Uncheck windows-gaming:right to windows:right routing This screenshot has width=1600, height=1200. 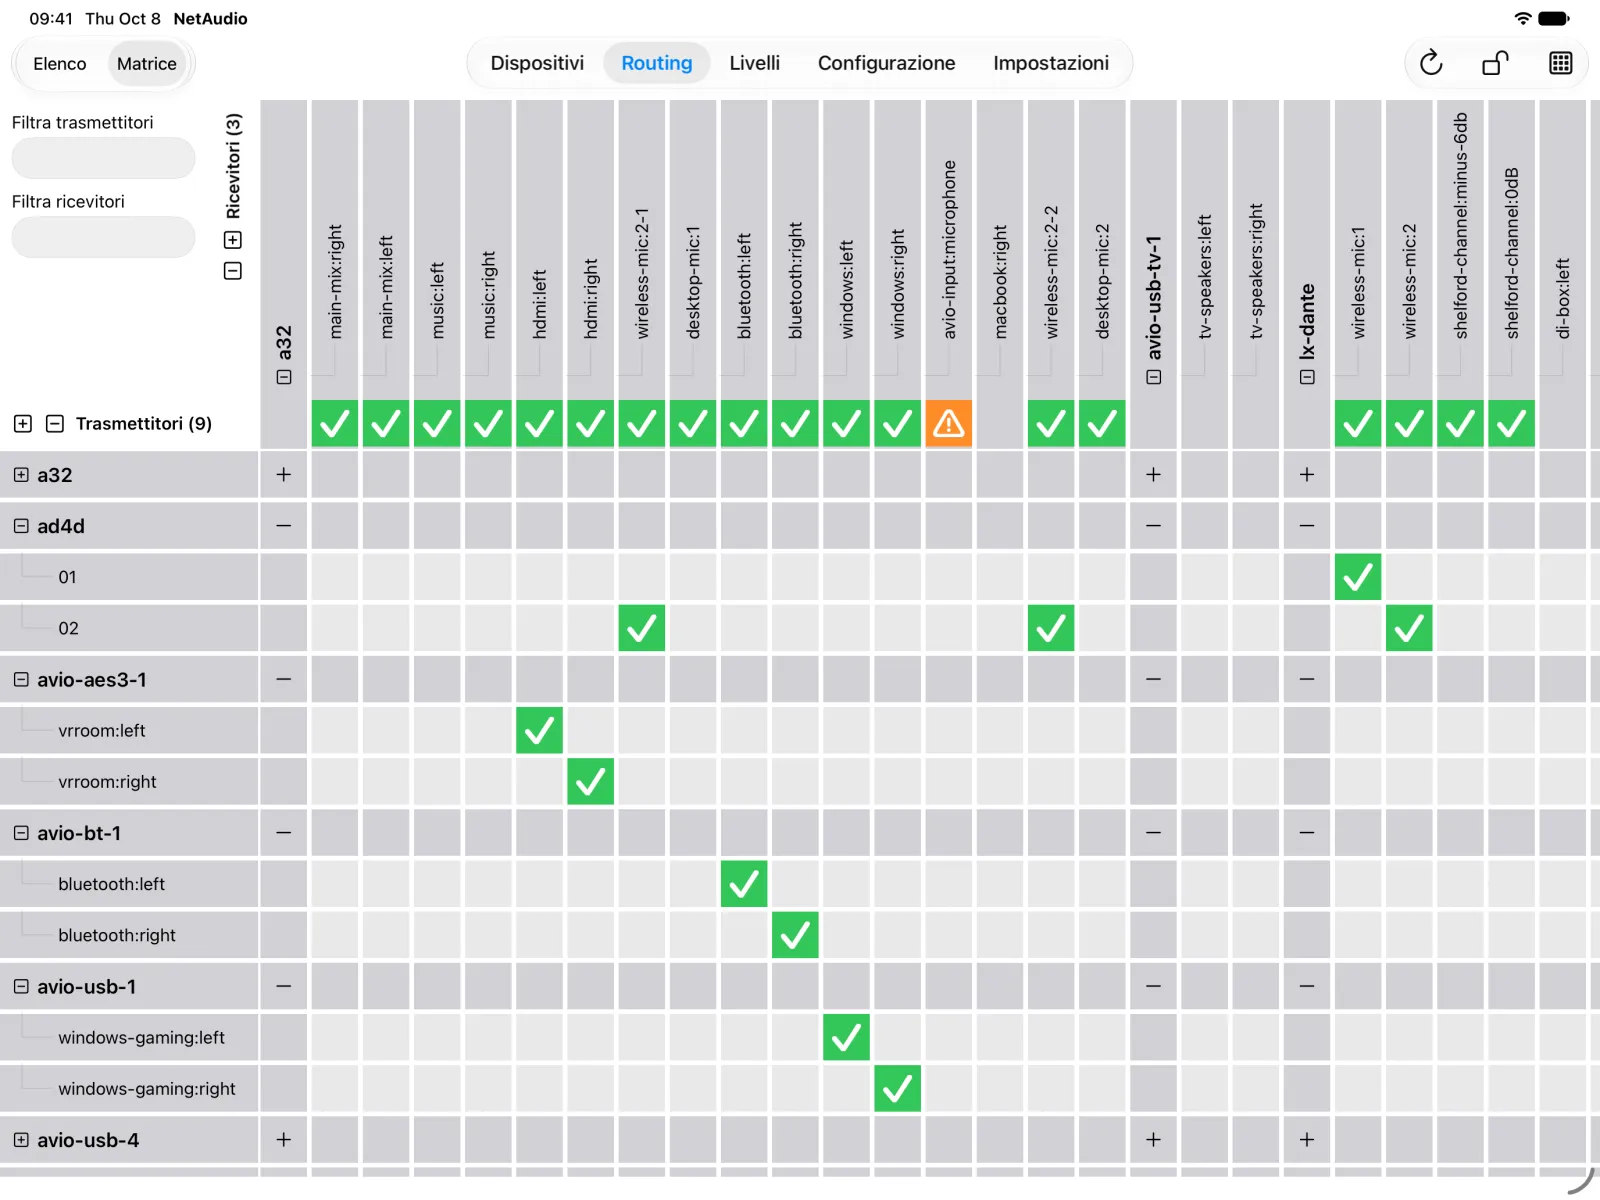coord(897,1089)
